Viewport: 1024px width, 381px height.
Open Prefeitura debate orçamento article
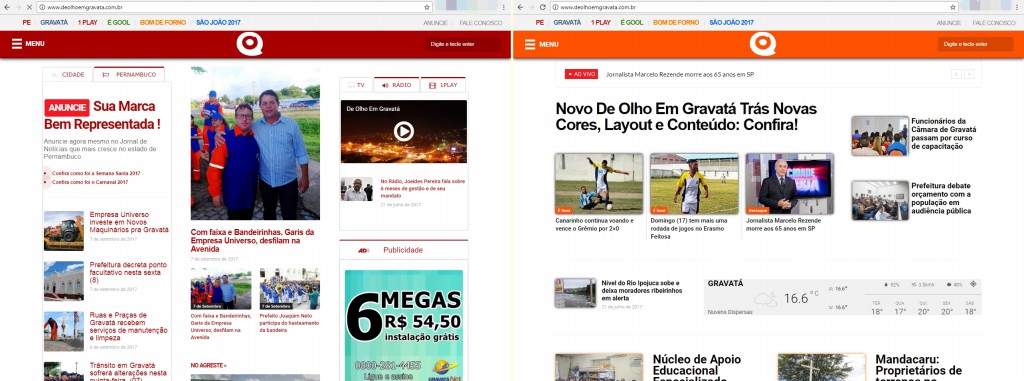[941, 198]
